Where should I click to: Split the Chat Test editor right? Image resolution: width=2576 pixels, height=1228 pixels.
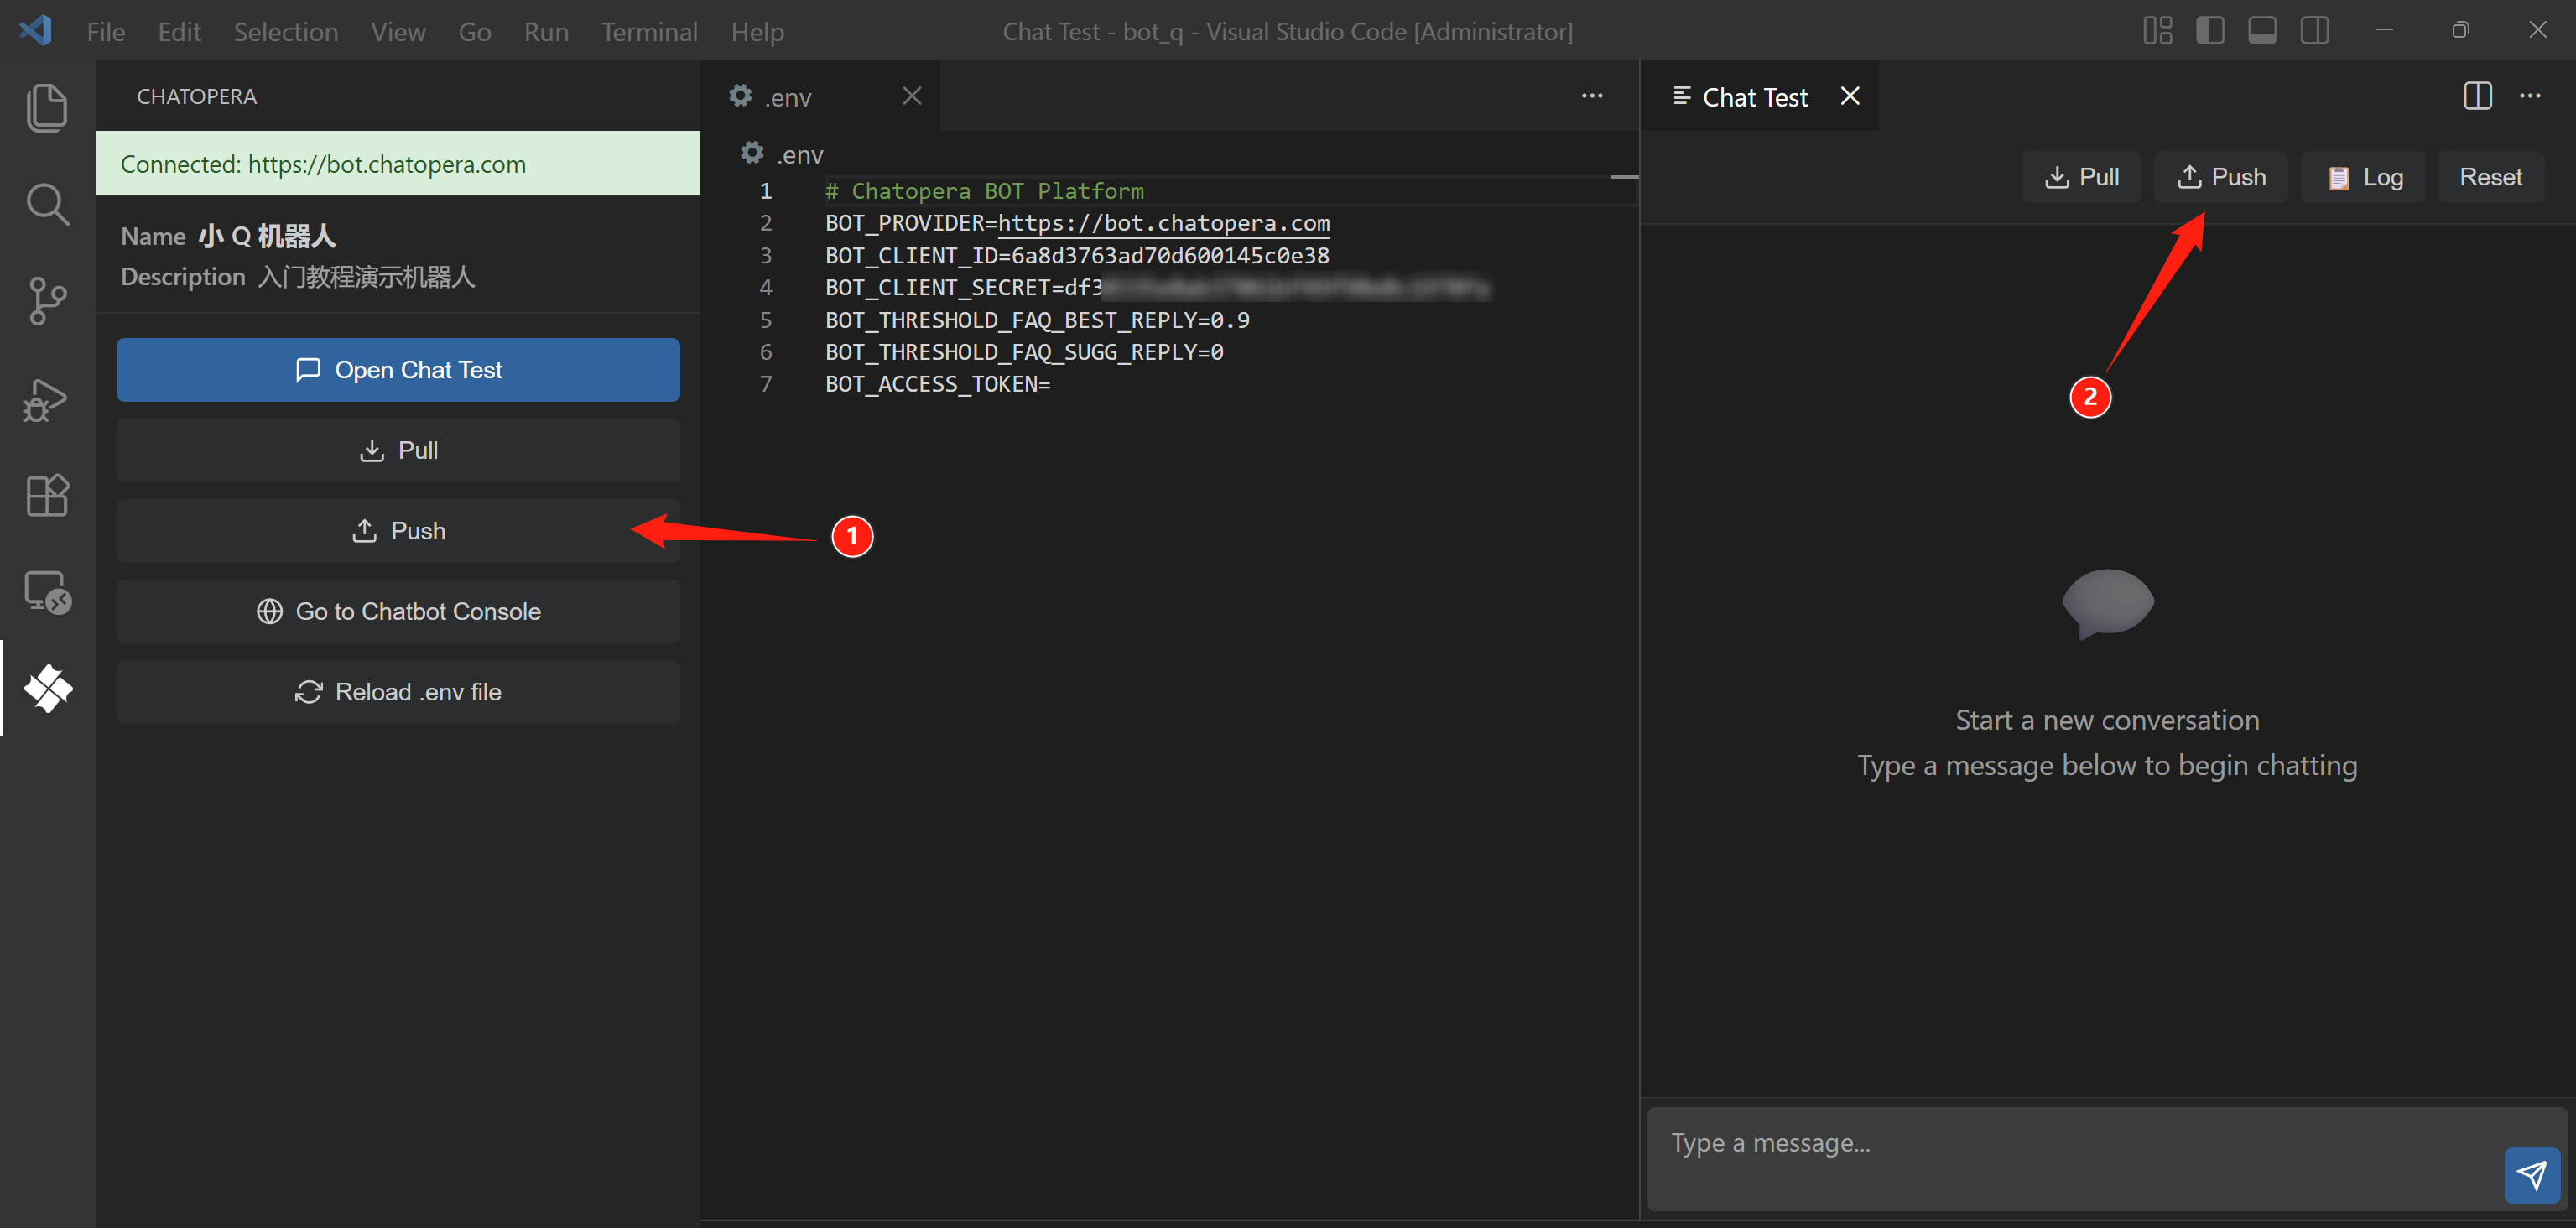[2477, 96]
